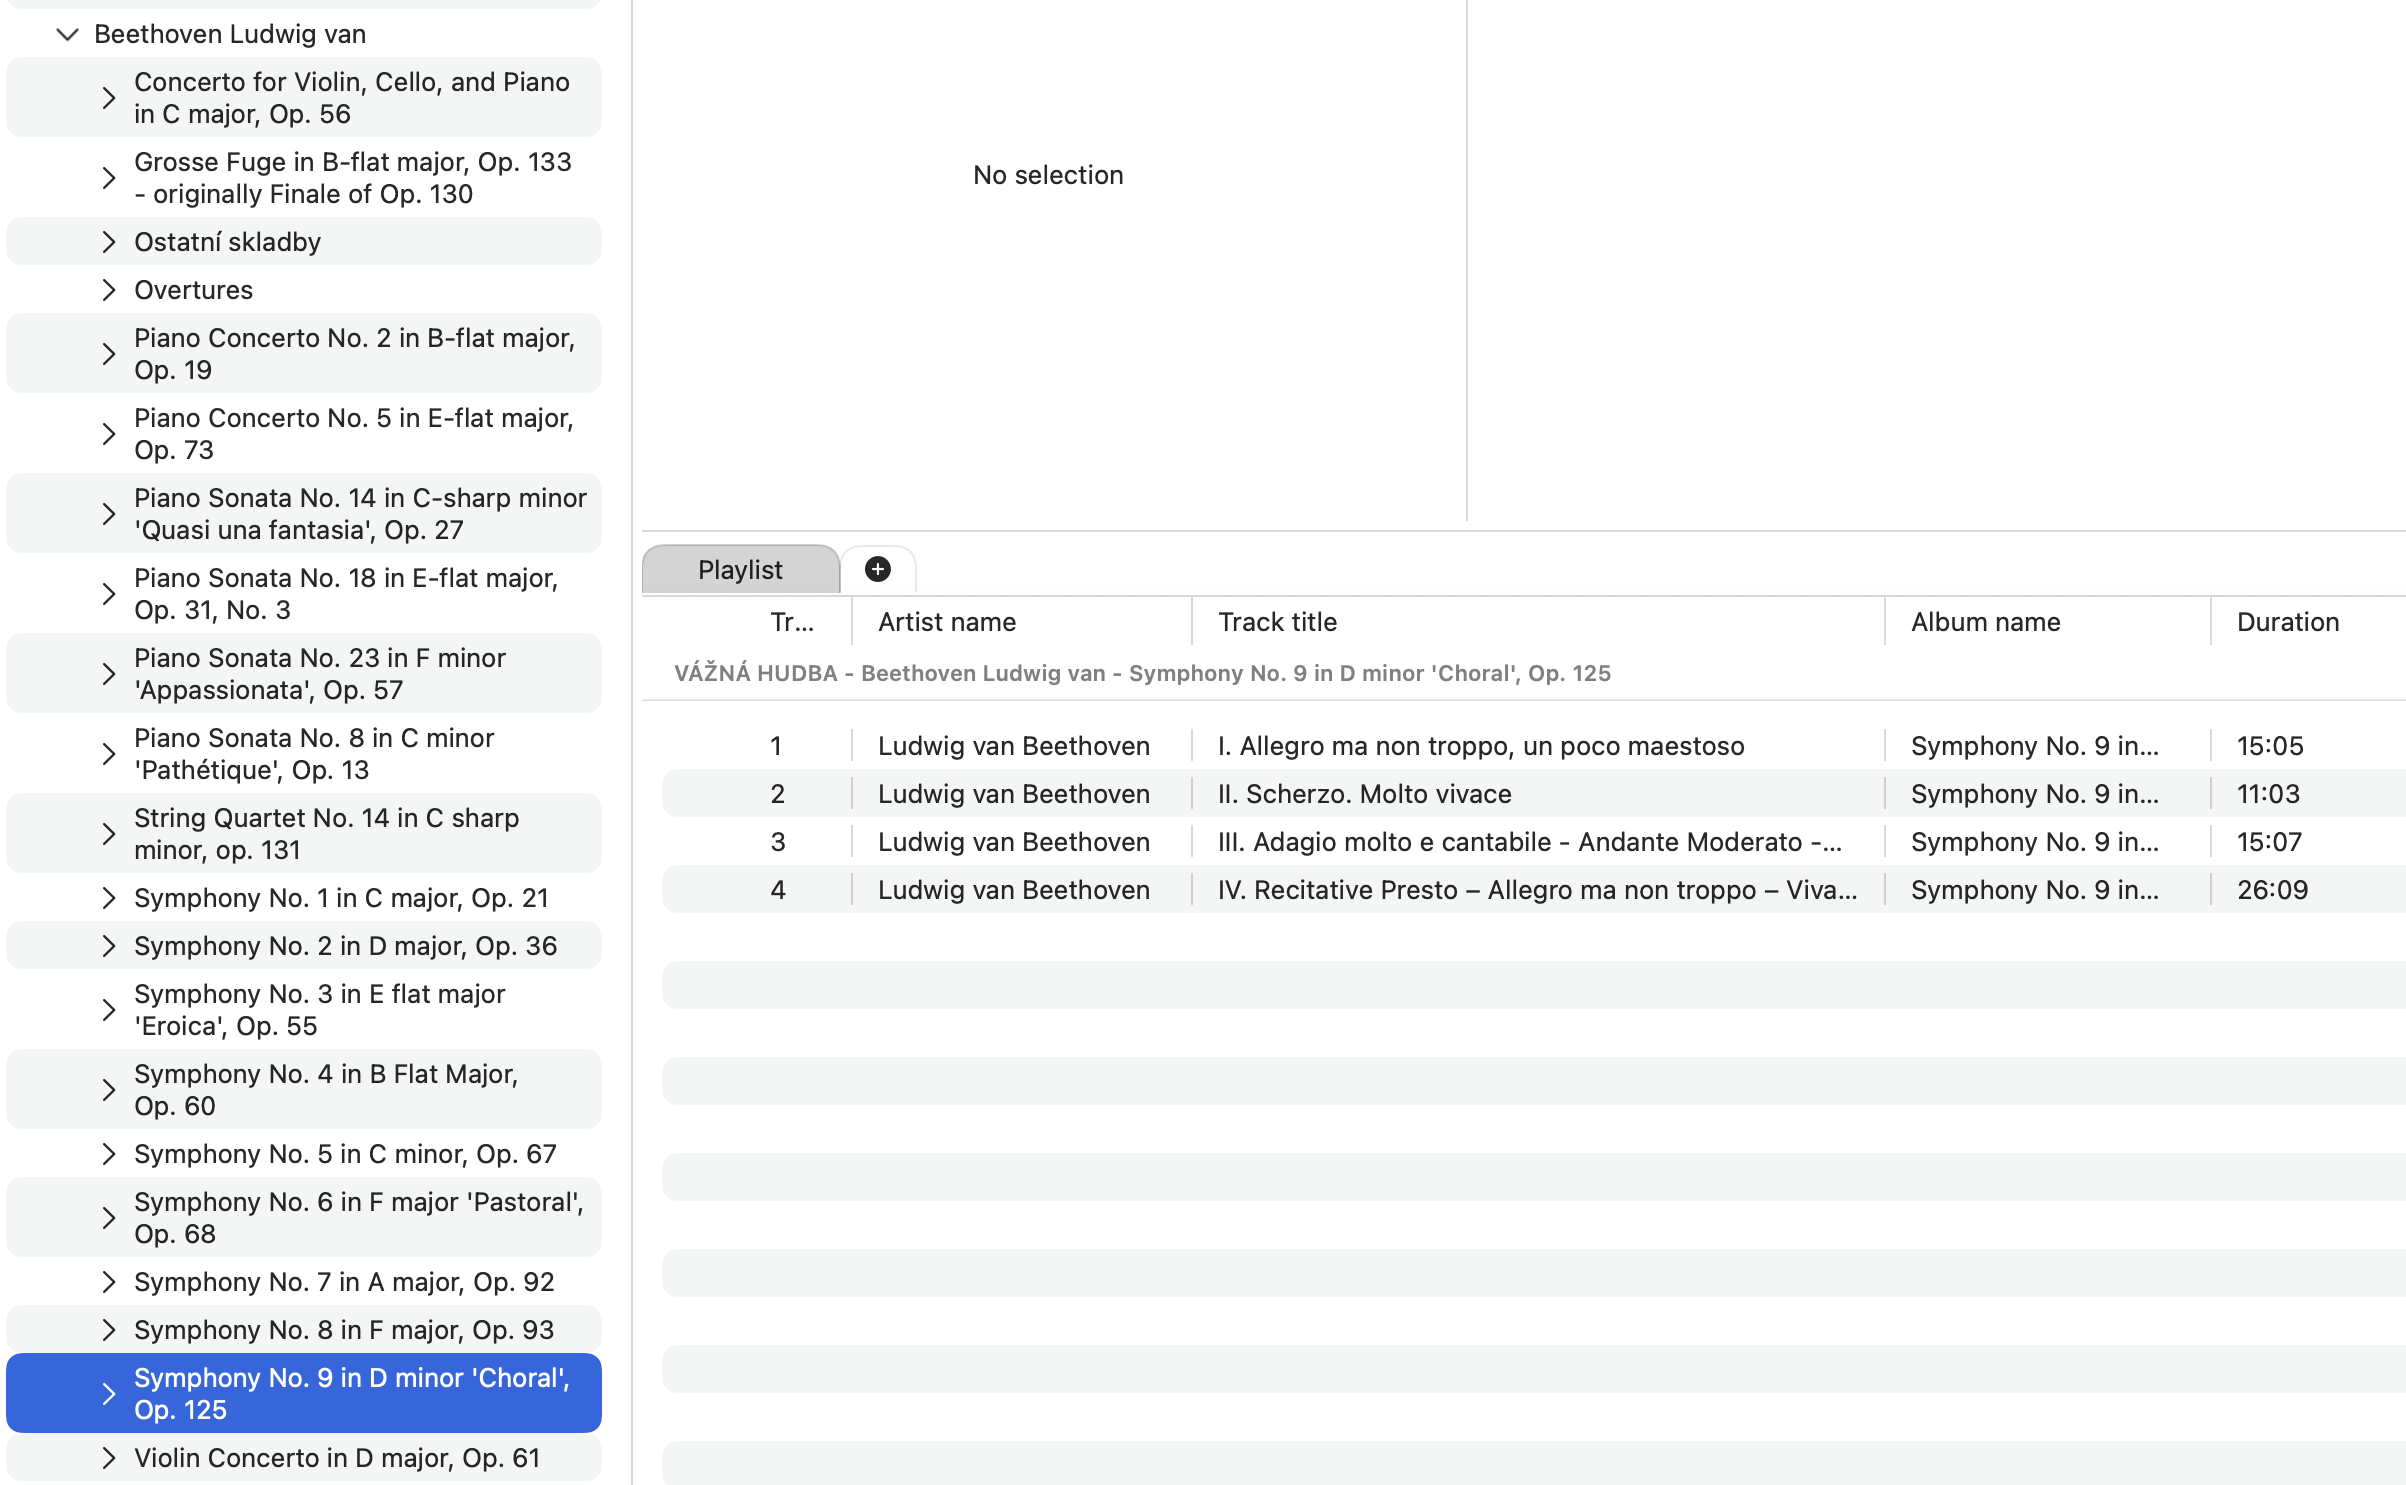This screenshot has height=1485, width=2406.
Task: Select Violin Concerto in D major, Op. 61
Action: (337, 1458)
